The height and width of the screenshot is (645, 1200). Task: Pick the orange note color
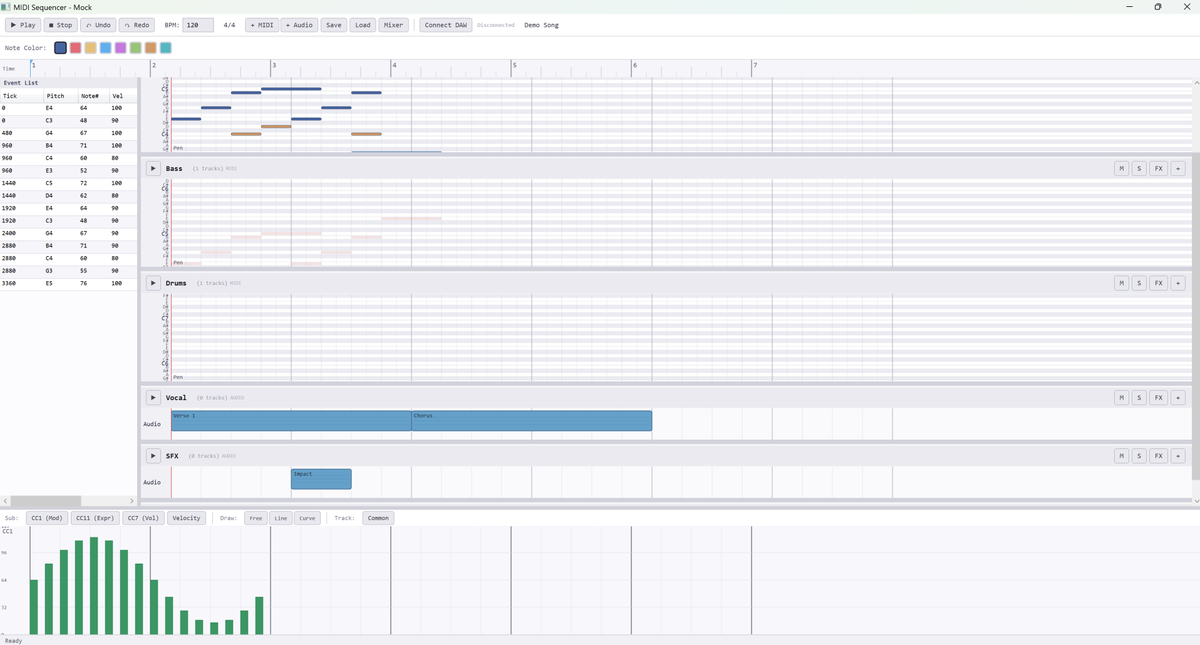tap(150, 48)
